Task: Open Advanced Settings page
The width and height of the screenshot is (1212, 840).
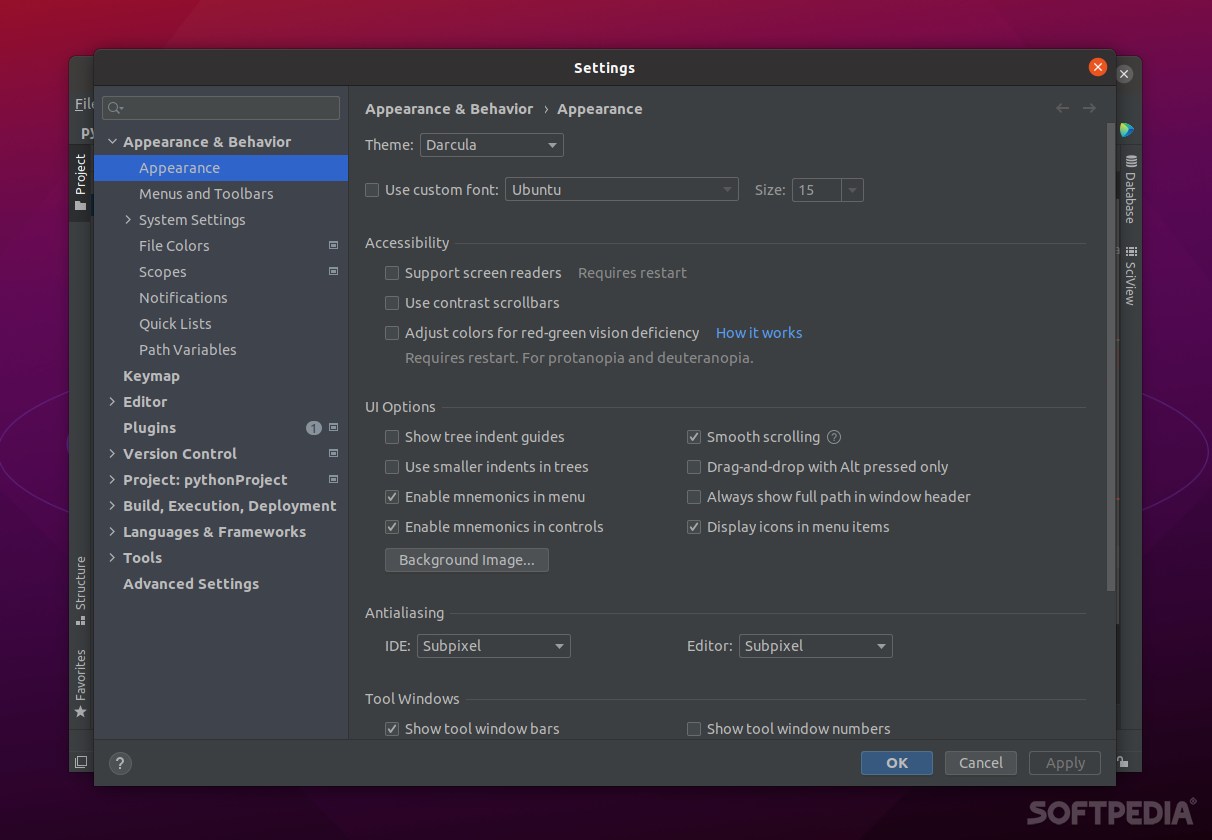Action: click(191, 584)
